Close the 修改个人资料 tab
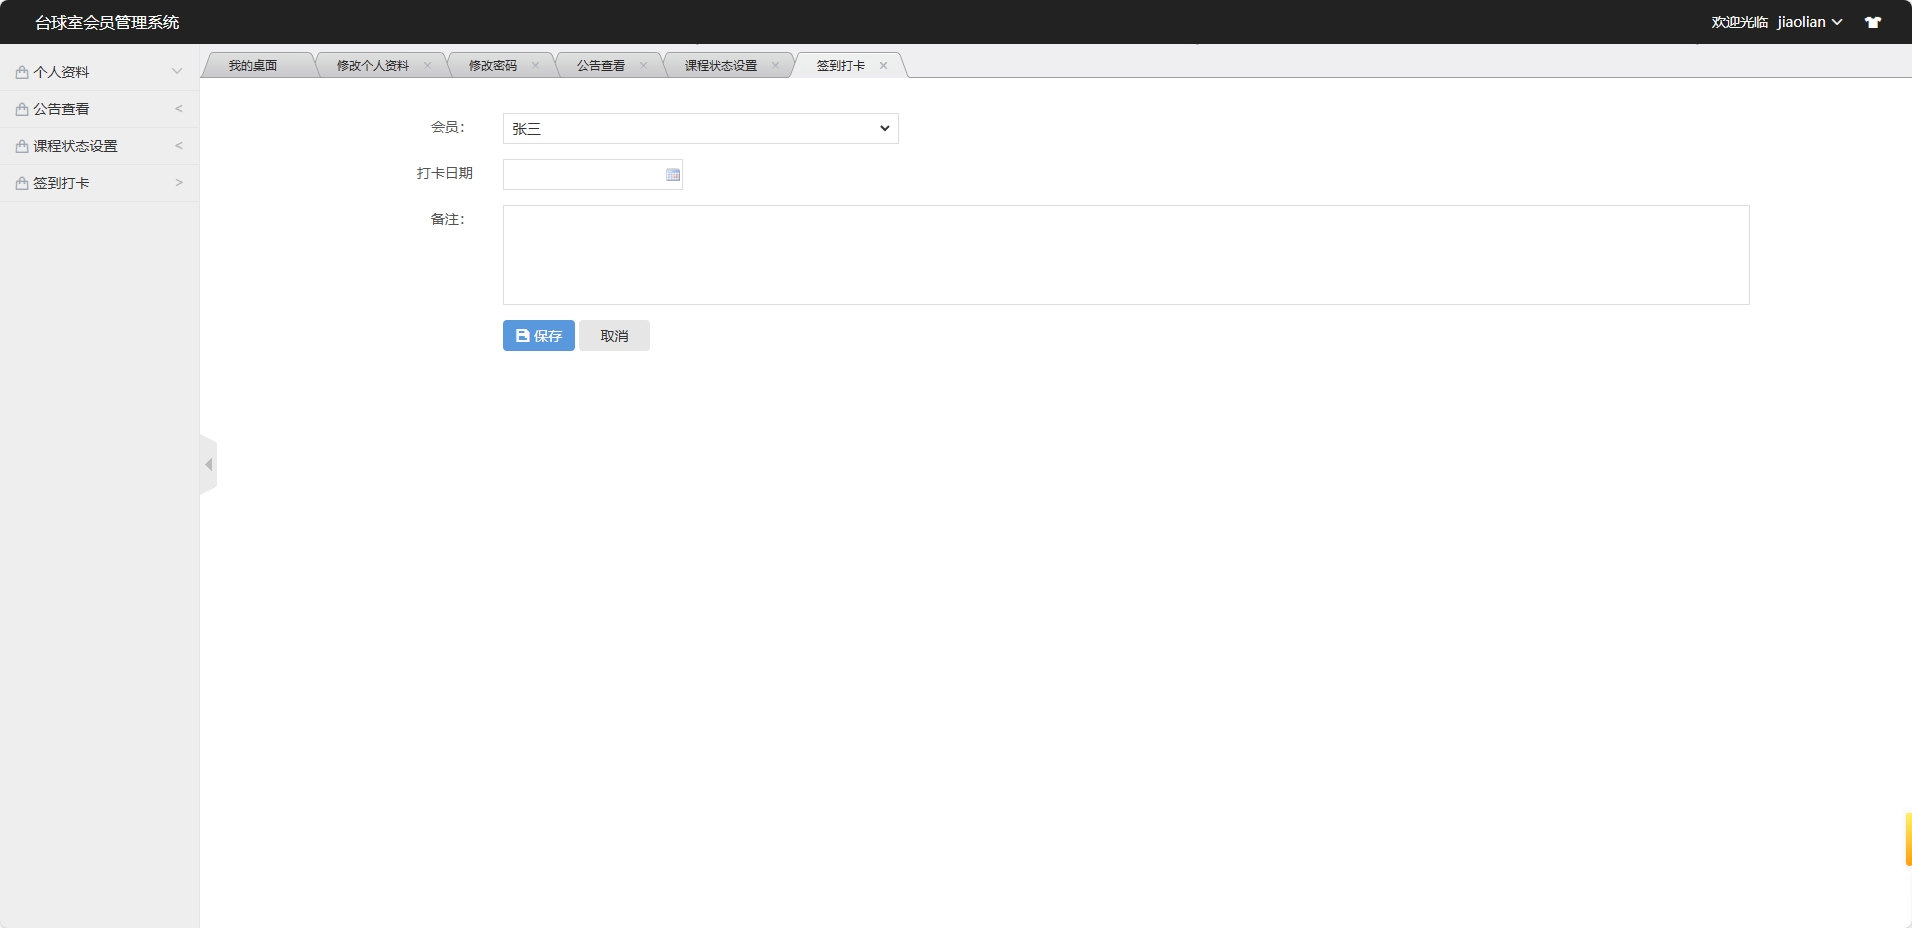Screen dimensions: 1912x928 427,65
